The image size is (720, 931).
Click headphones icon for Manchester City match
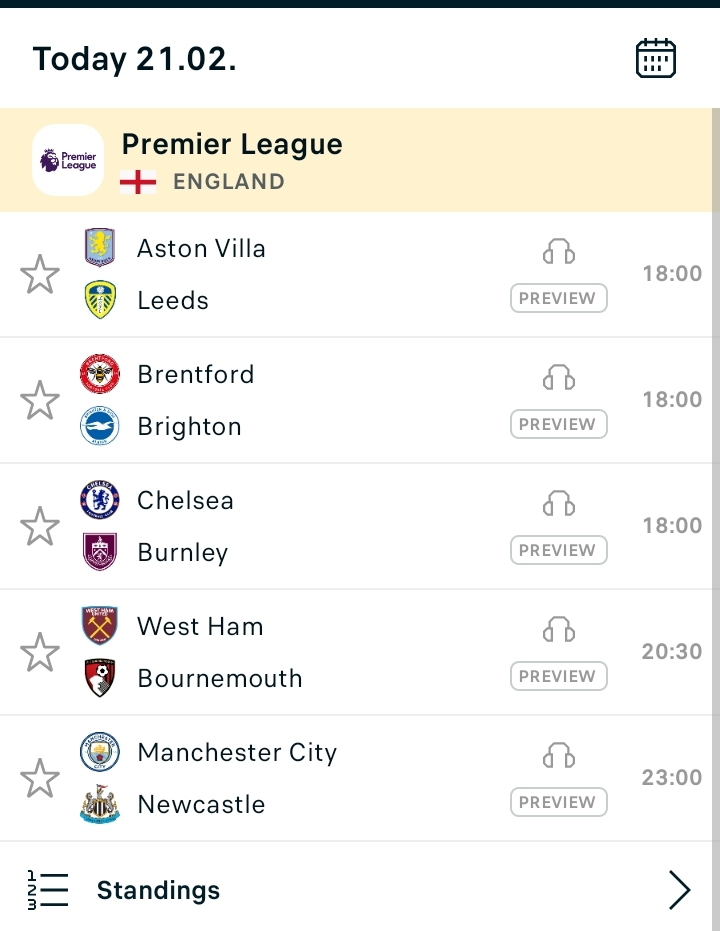click(559, 755)
